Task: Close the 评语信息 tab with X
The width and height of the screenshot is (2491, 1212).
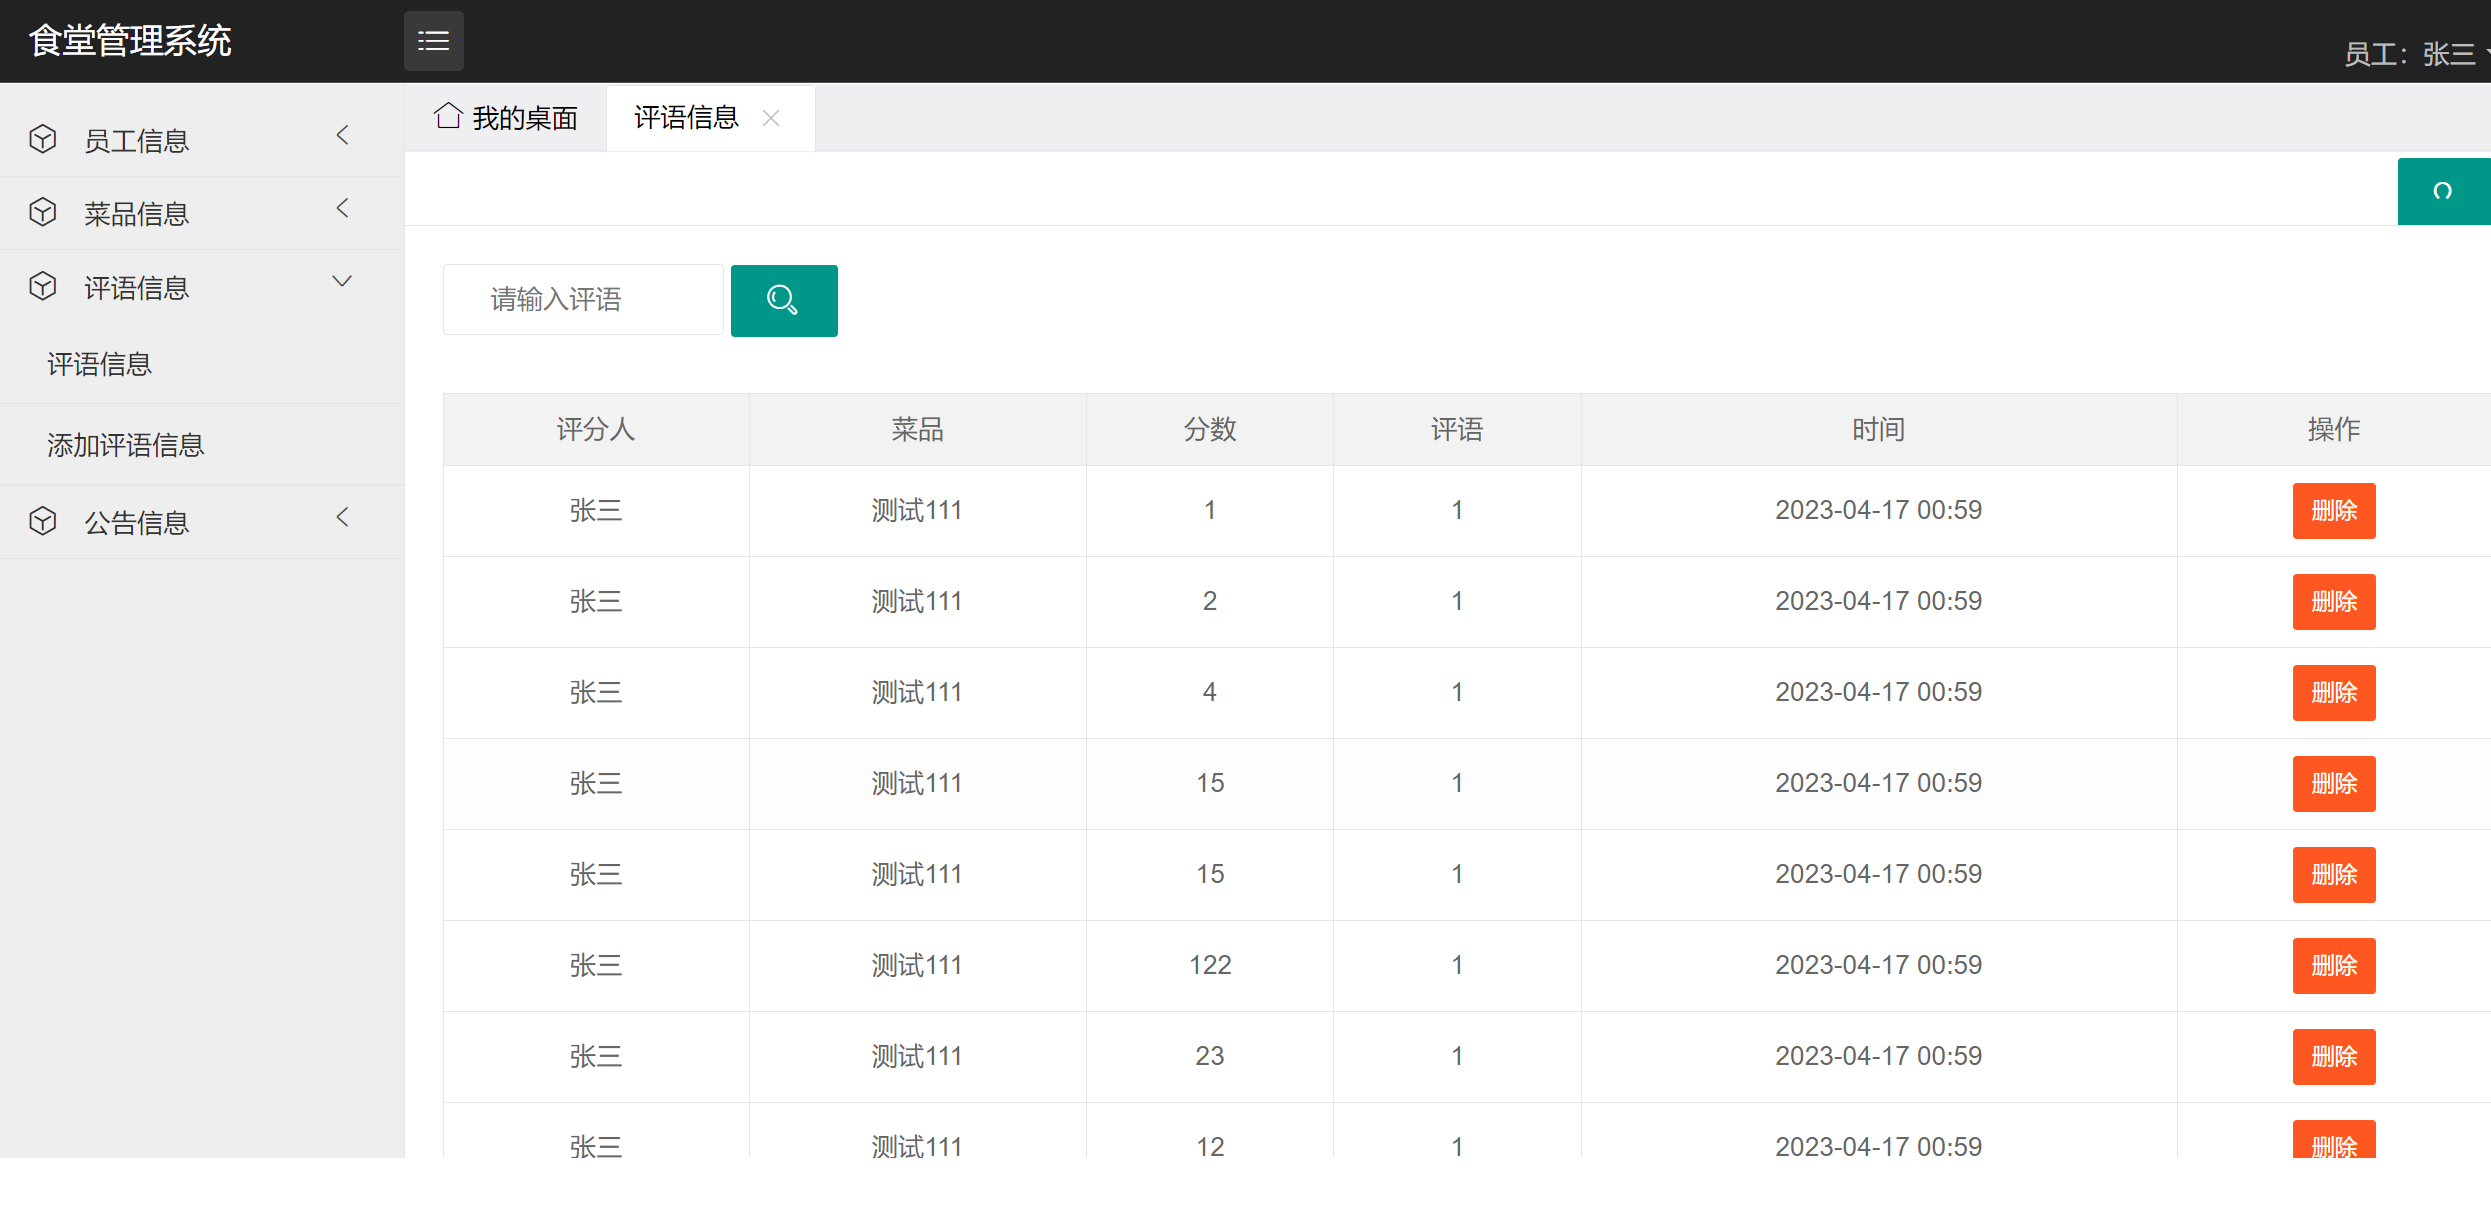Action: pyautogui.click(x=771, y=118)
